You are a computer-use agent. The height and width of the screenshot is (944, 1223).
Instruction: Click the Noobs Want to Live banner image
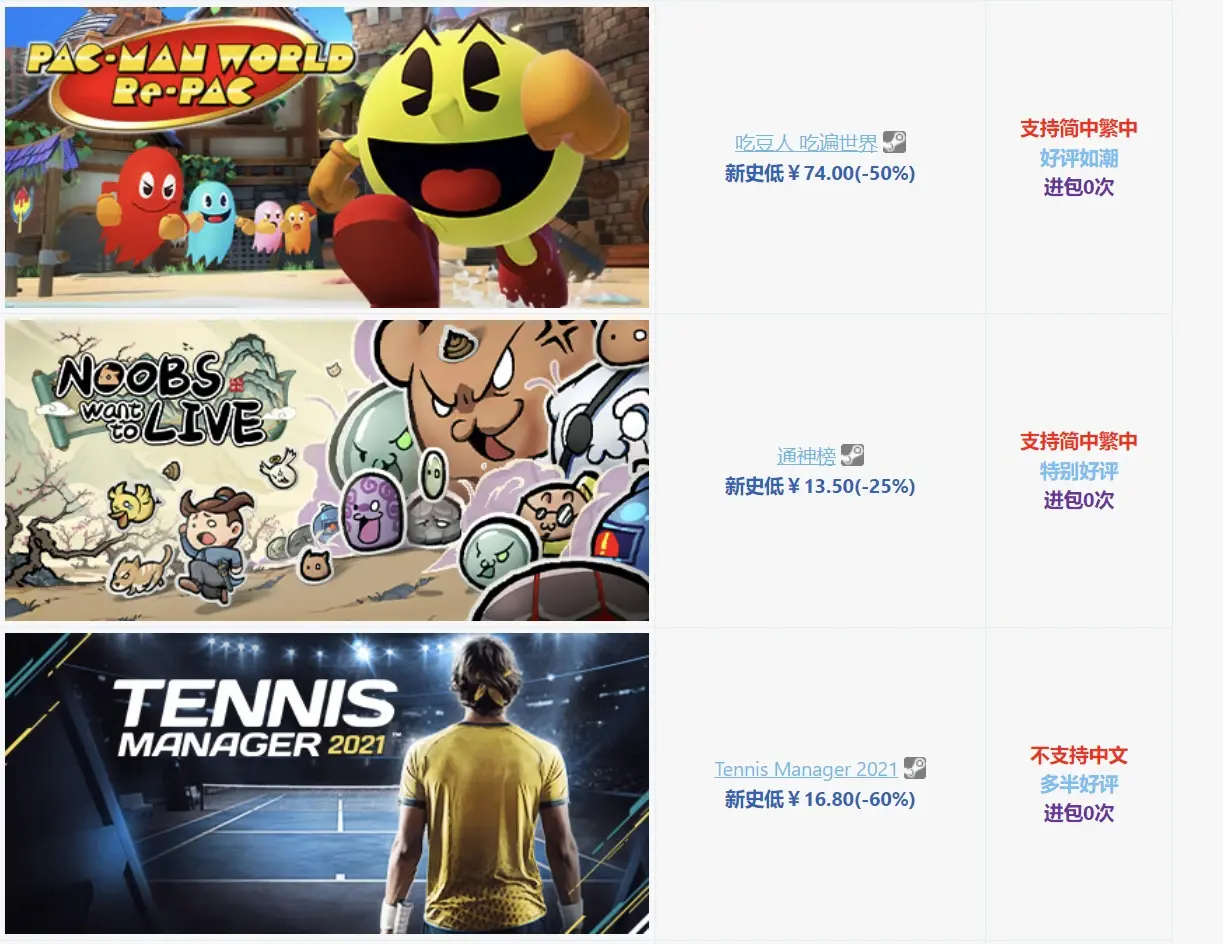(327, 470)
